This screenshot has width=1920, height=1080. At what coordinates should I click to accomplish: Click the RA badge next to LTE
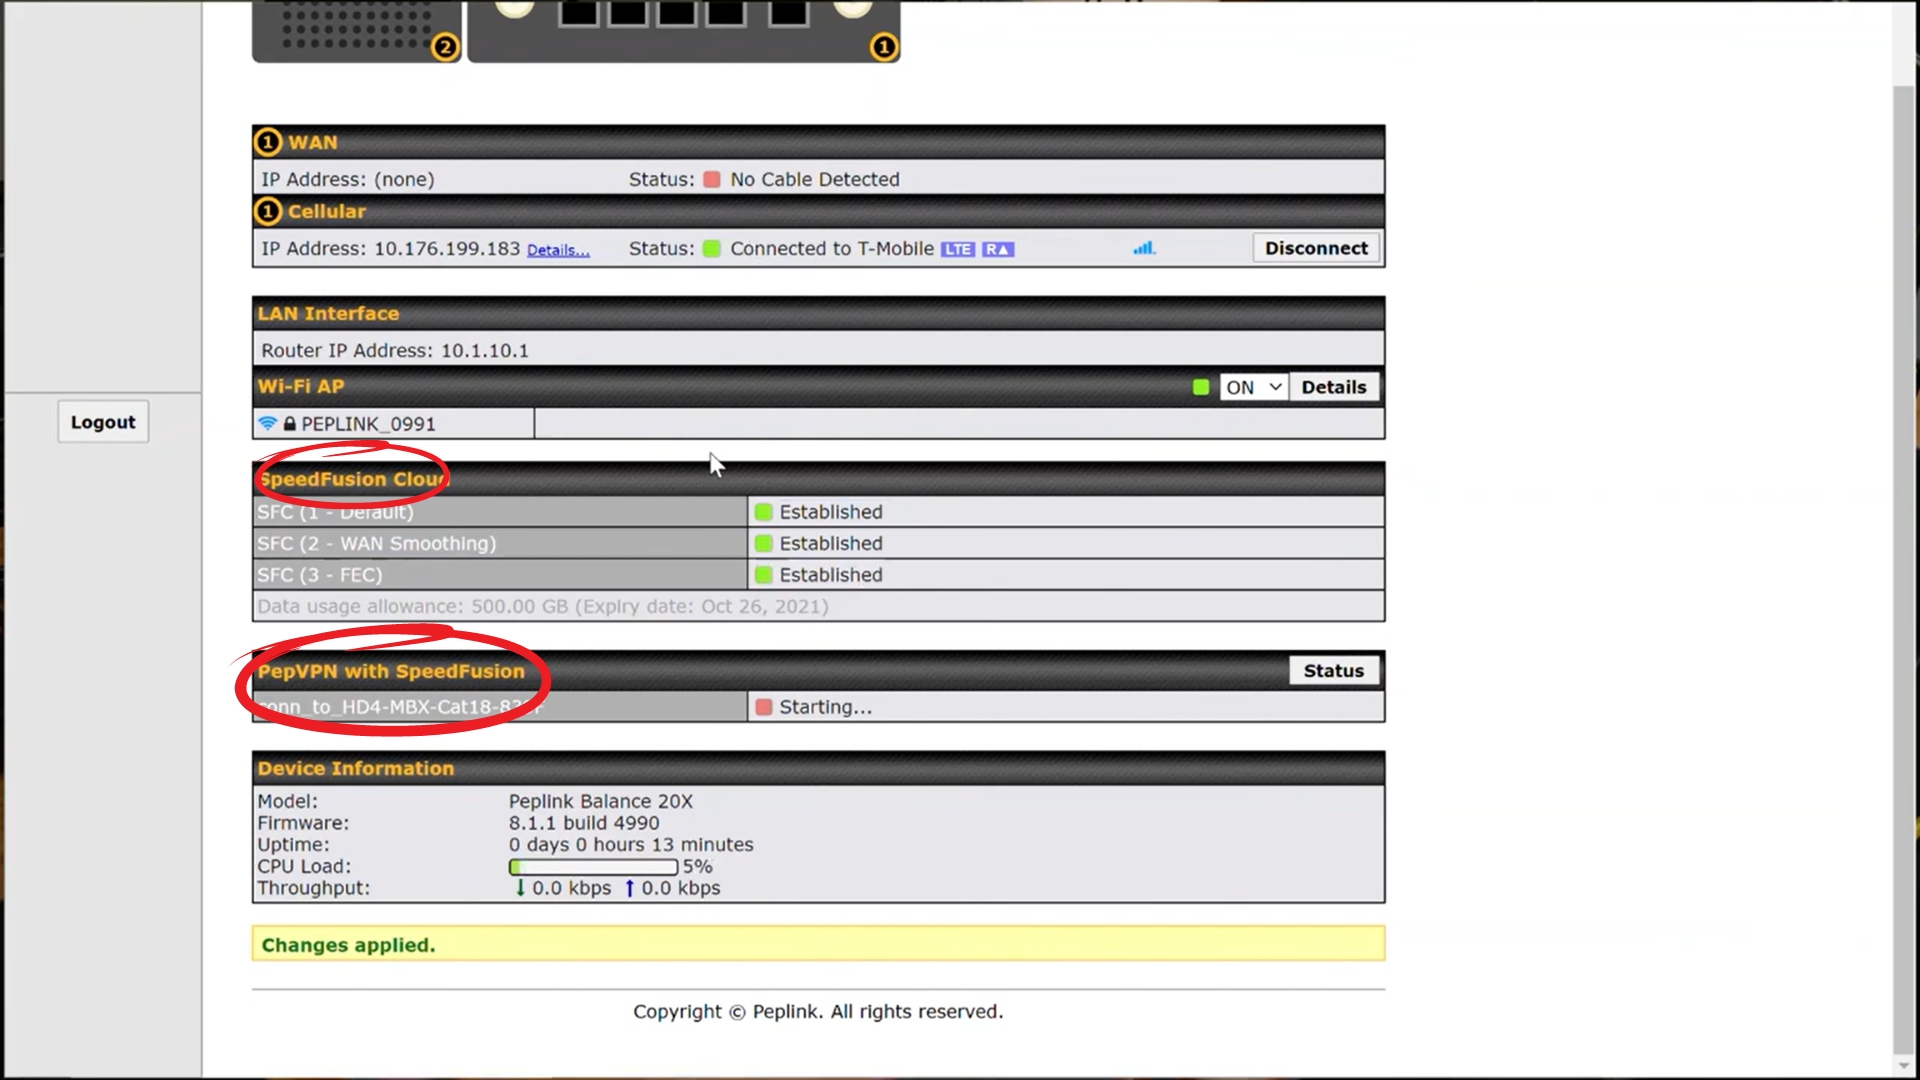click(997, 249)
